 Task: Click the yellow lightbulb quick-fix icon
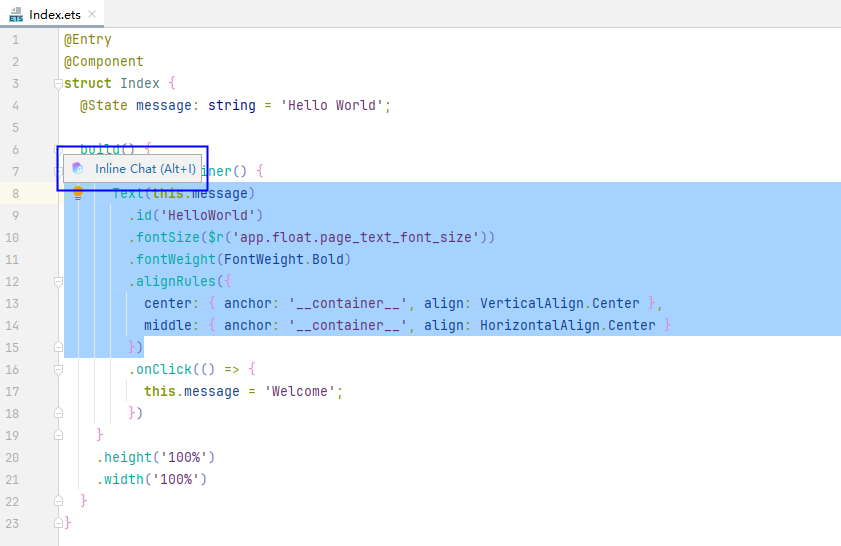(x=78, y=193)
